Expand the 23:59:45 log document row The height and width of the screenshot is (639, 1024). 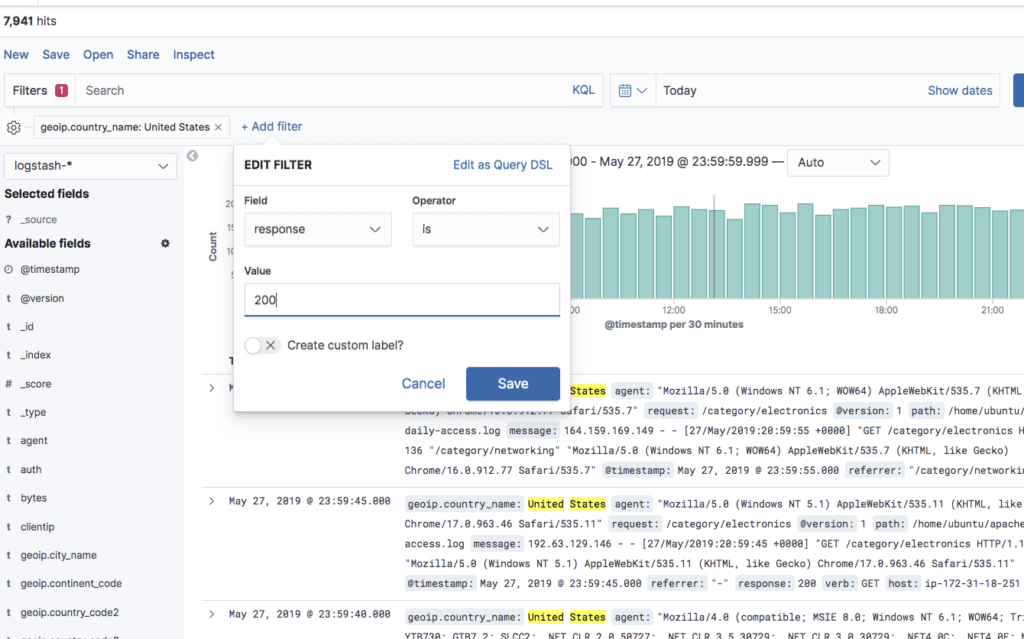212,501
